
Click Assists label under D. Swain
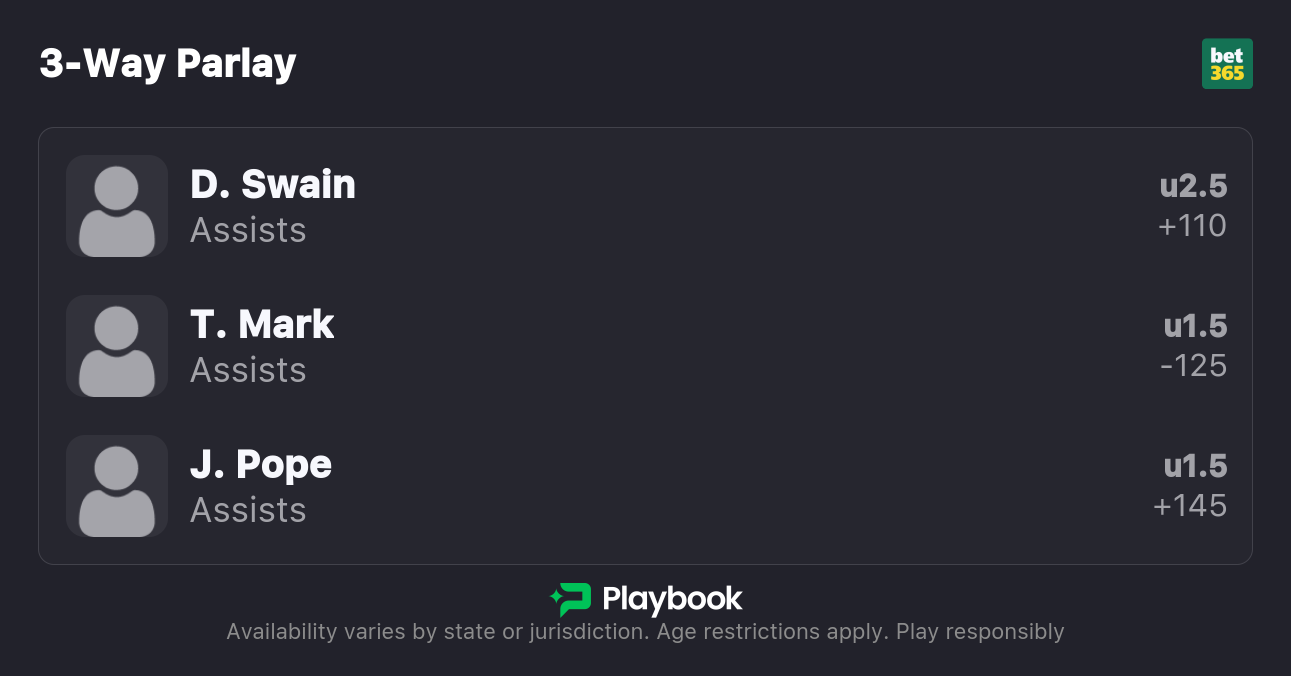(248, 230)
